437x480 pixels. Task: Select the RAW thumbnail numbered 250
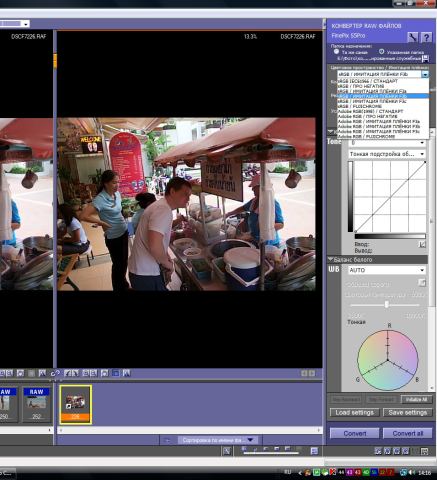coord(8,405)
